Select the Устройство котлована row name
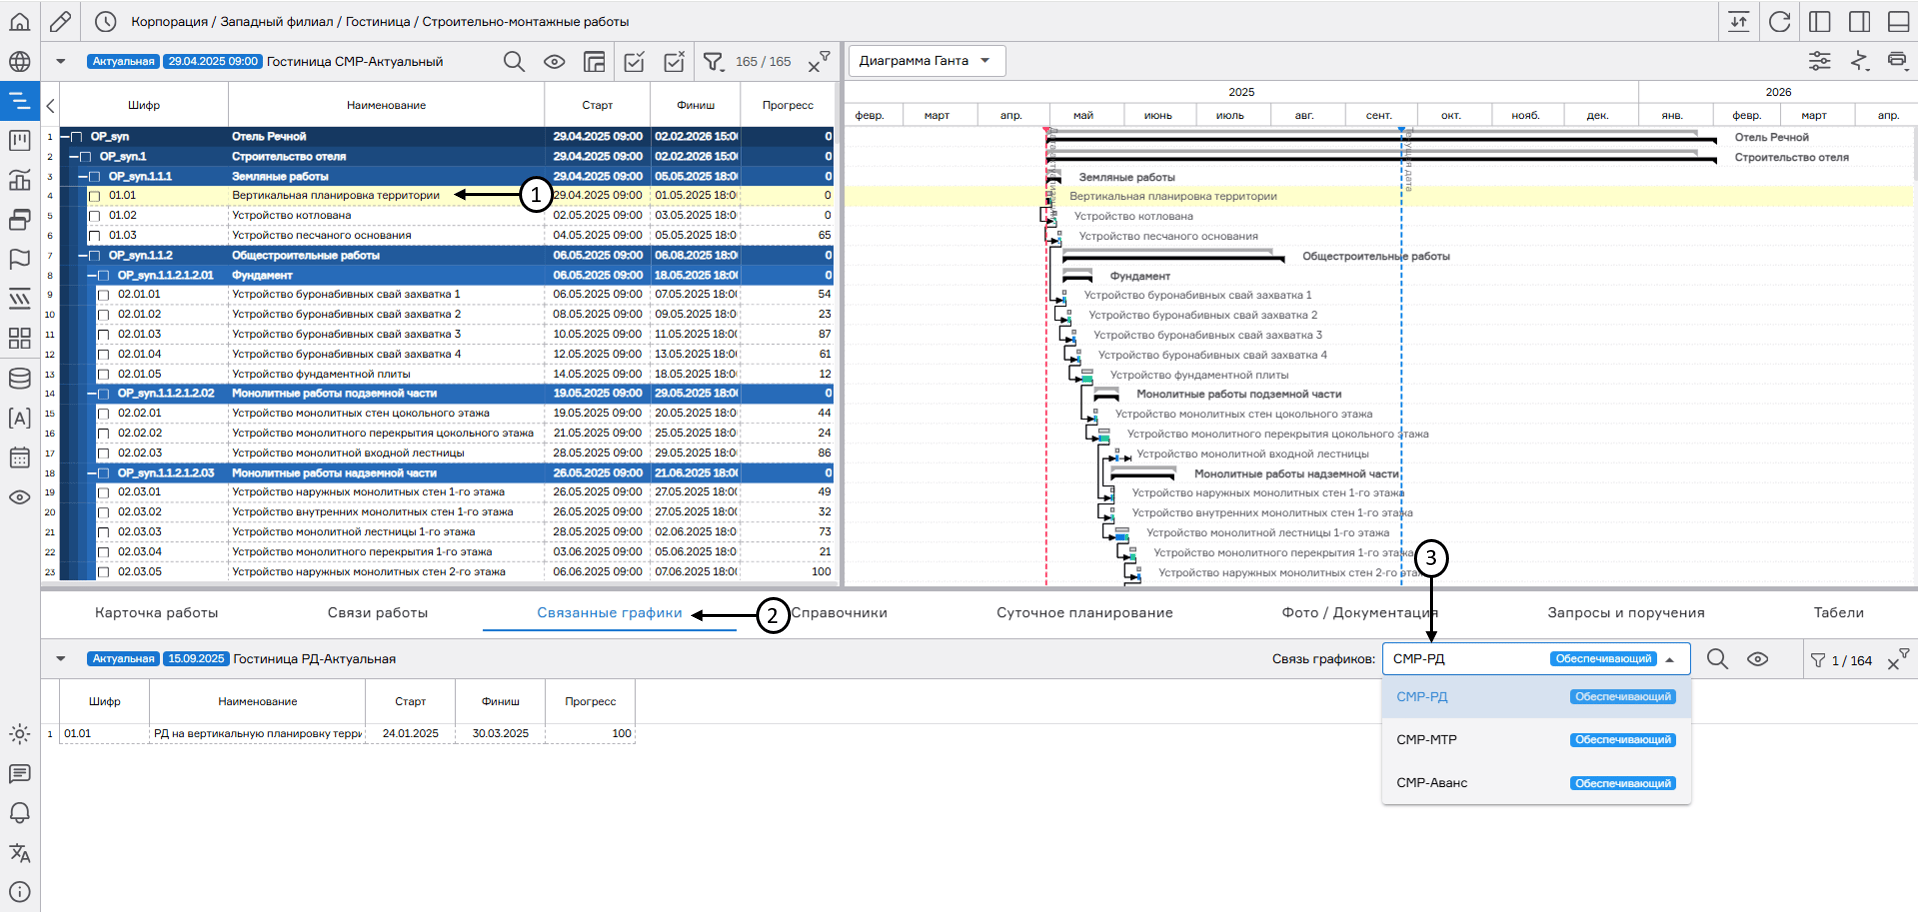The height and width of the screenshot is (912, 1918). 292,216
